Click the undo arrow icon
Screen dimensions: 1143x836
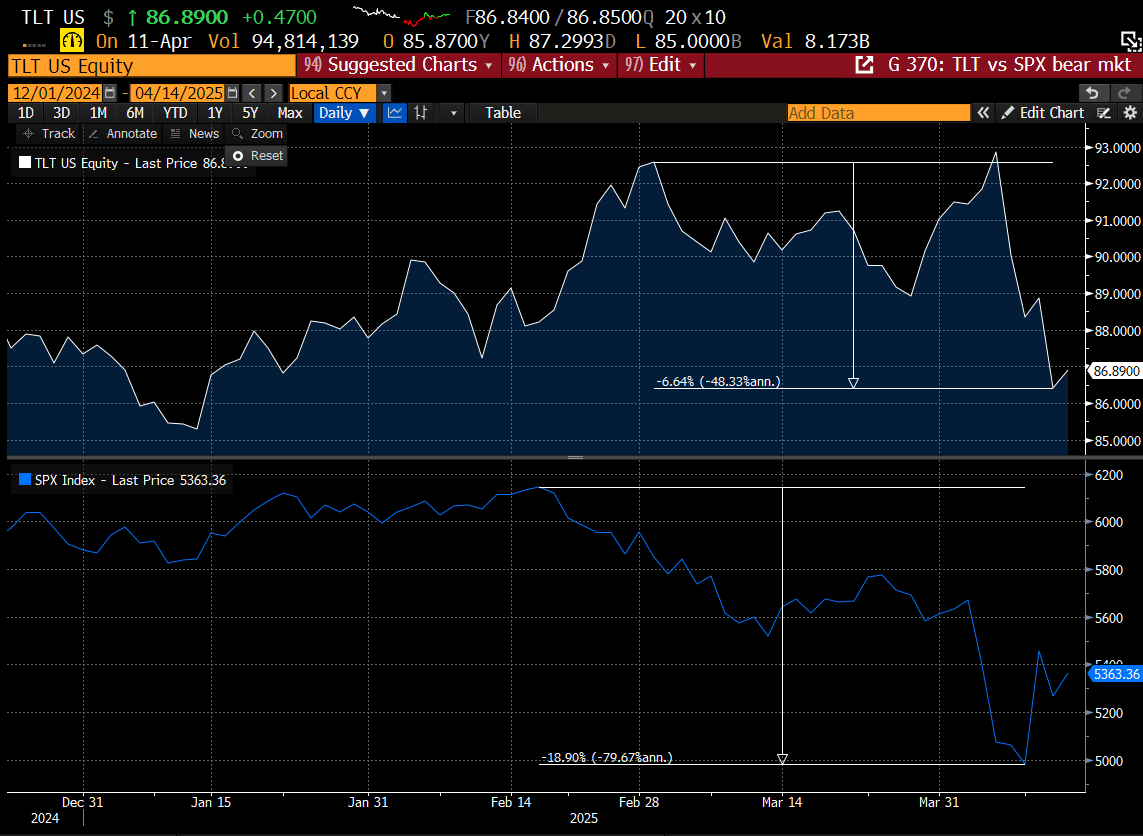1092,93
